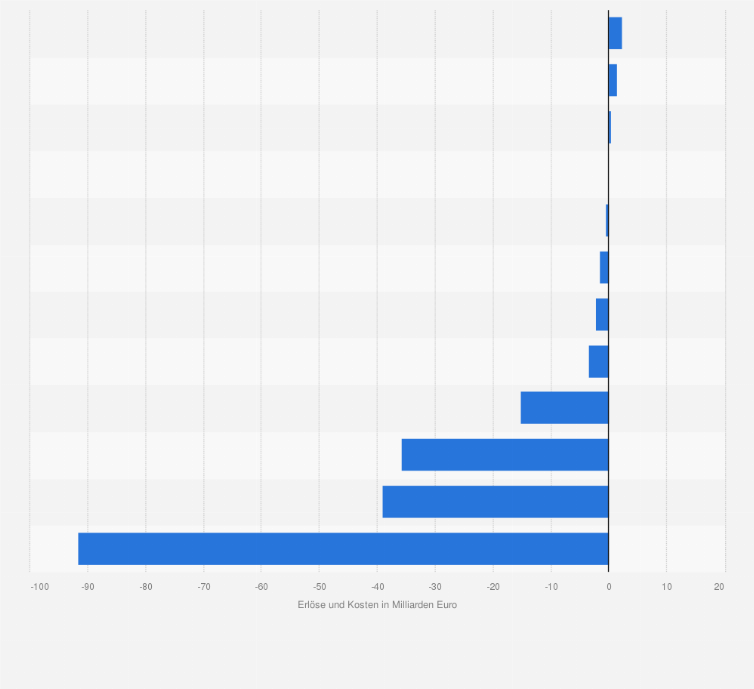This screenshot has height=689, width=754.
Task: Pick the negative bar ending near -3.5
Action: [599, 362]
